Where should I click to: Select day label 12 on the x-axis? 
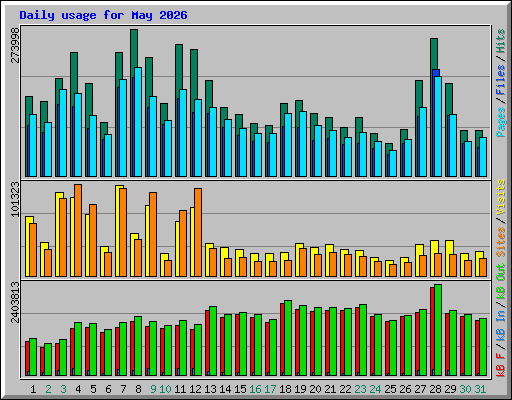[x=195, y=389]
